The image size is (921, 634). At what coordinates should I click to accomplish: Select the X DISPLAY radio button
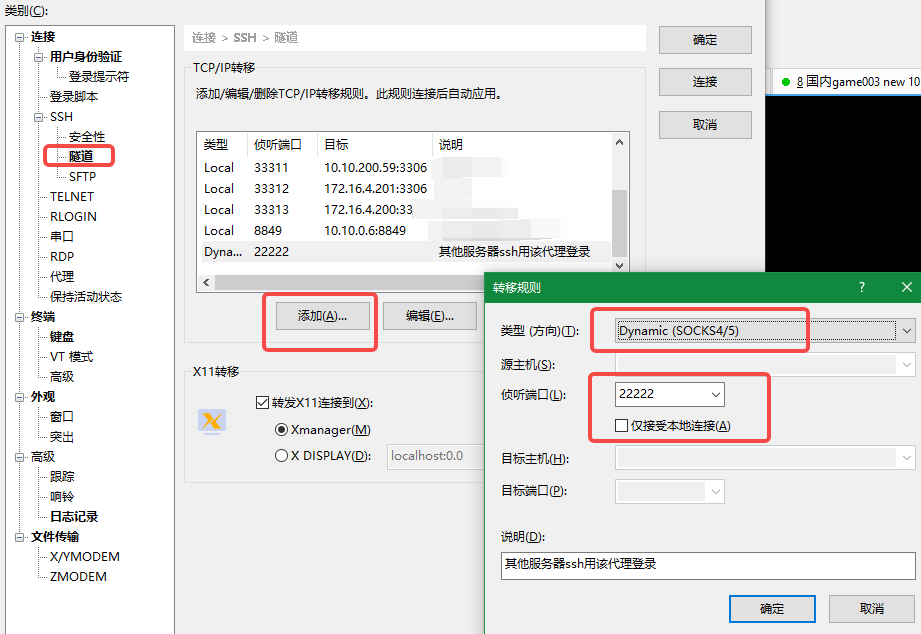tap(282, 456)
